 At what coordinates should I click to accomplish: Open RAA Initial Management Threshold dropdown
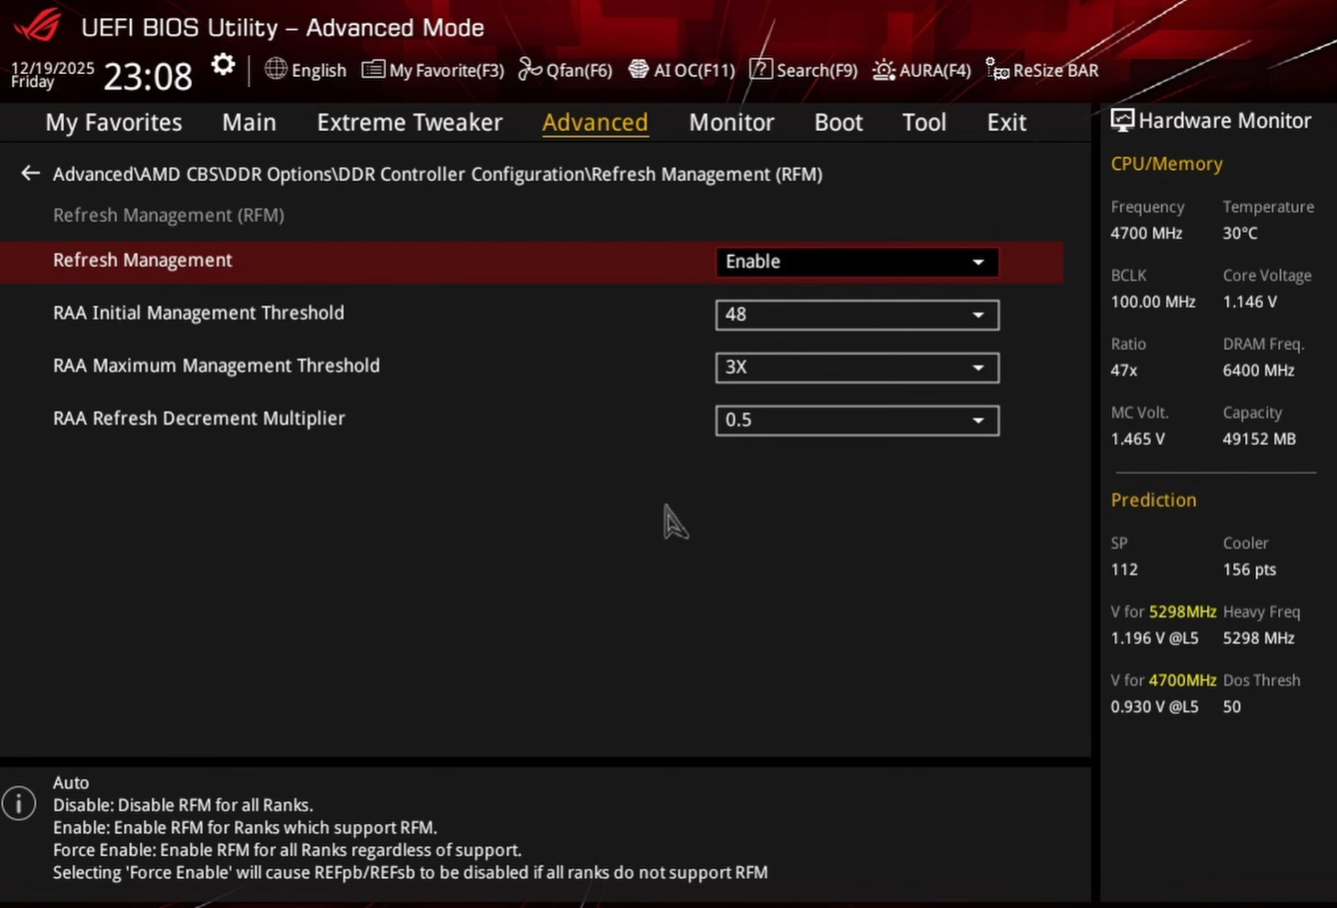click(857, 315)
